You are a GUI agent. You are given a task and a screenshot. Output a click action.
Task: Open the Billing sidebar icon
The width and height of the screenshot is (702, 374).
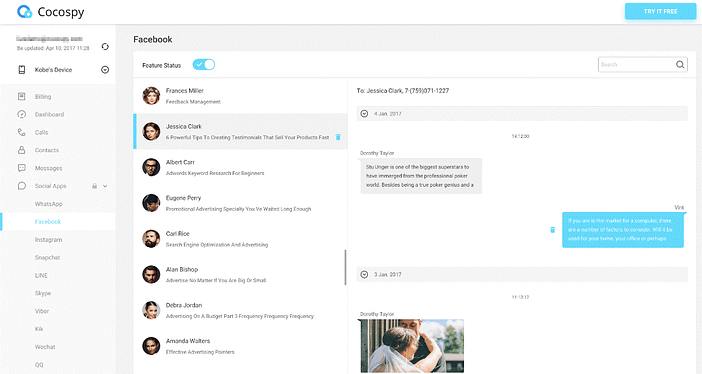[21, 96]
